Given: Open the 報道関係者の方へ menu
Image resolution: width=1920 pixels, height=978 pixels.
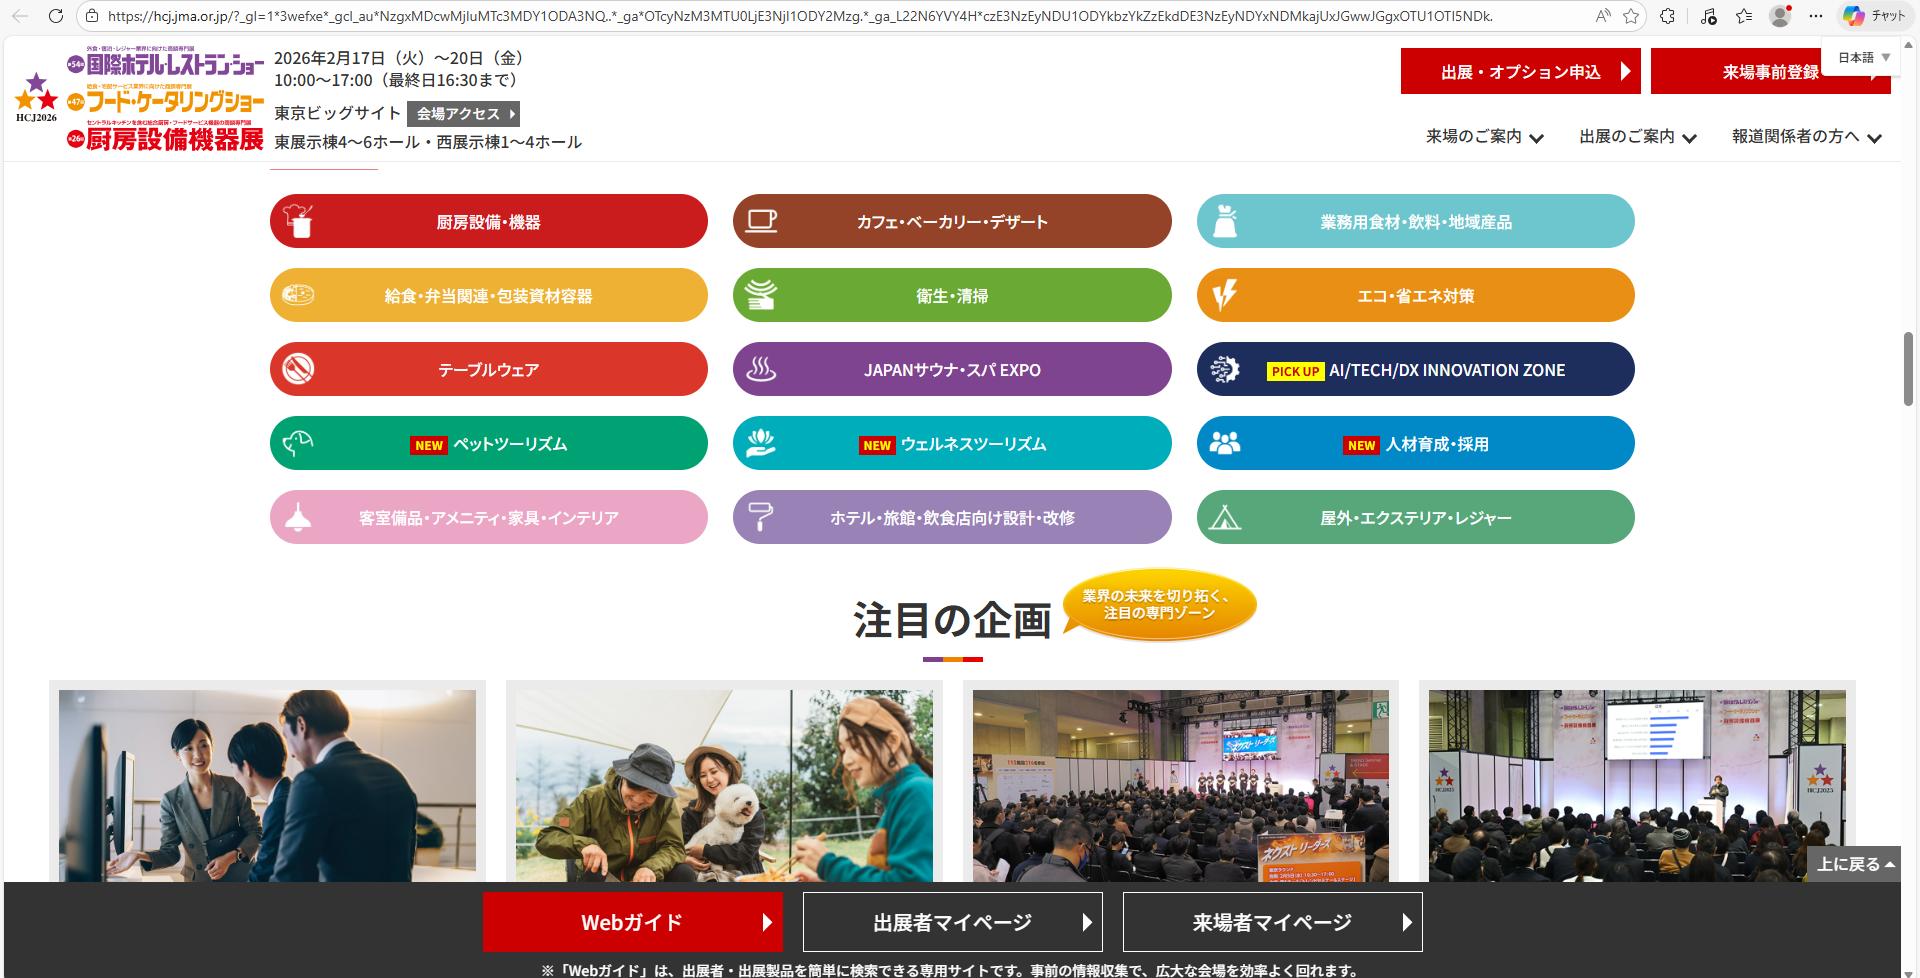Looking at the screenshot, I should tap(1806, 137).
